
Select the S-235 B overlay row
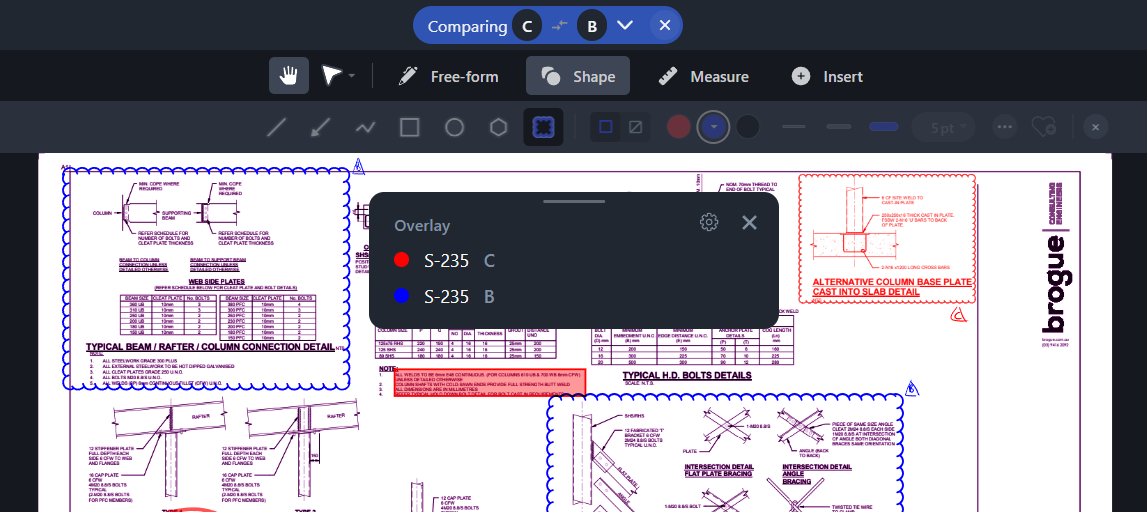pos(574,296)
